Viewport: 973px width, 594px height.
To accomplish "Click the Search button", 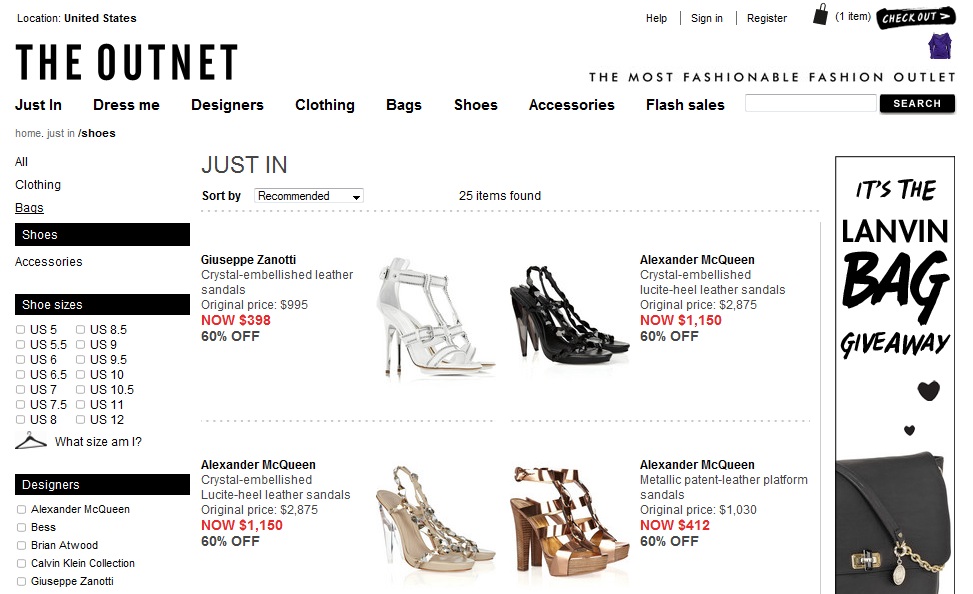I will 917,104.
